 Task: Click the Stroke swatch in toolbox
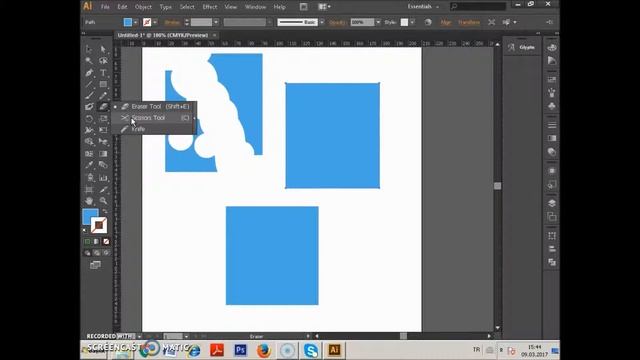pos(99,225)
